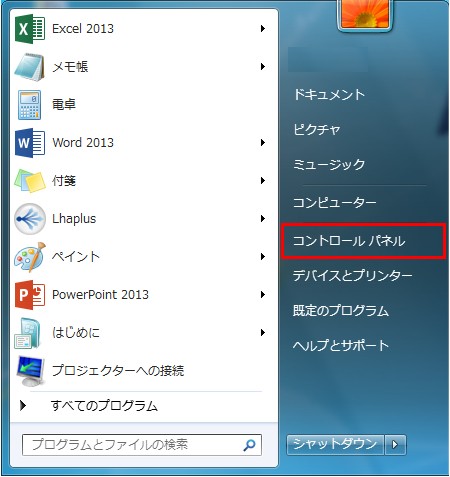The height and width of the screenshot is (477, 450).
Task: Launch the Lhaplus icon
Action: point(30,219)
